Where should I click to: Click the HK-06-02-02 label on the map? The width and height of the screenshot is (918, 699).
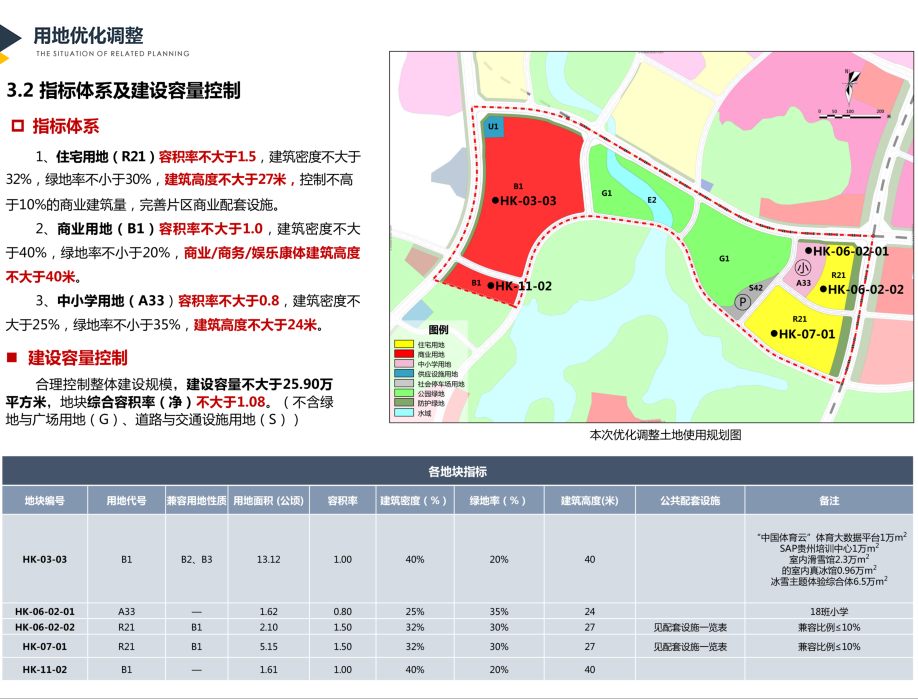tap(866, 289)
